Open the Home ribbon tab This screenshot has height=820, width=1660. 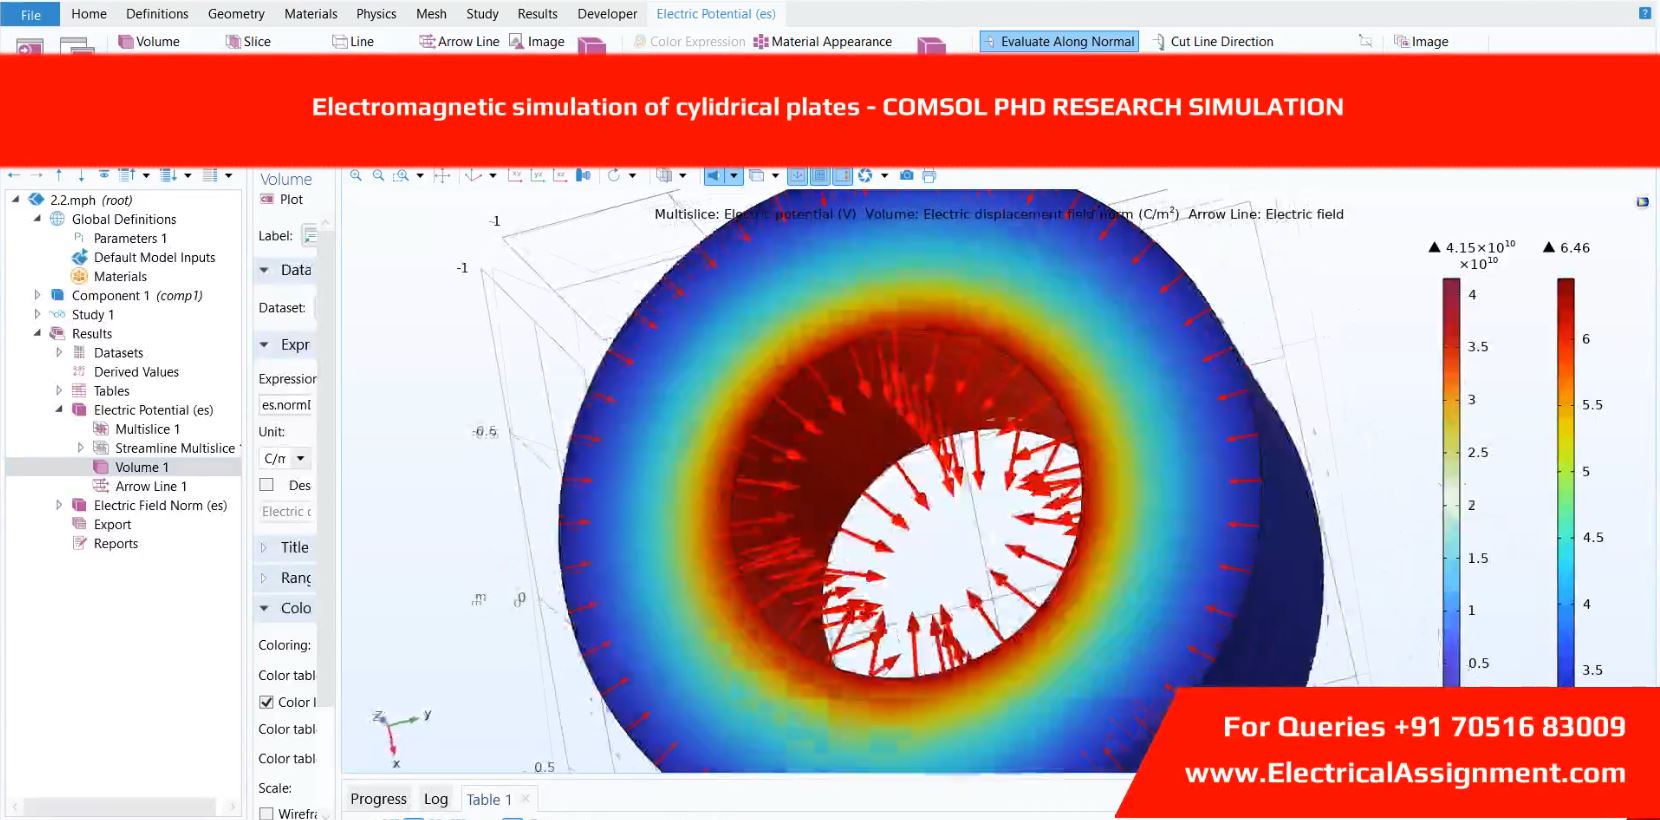point(89,14)
